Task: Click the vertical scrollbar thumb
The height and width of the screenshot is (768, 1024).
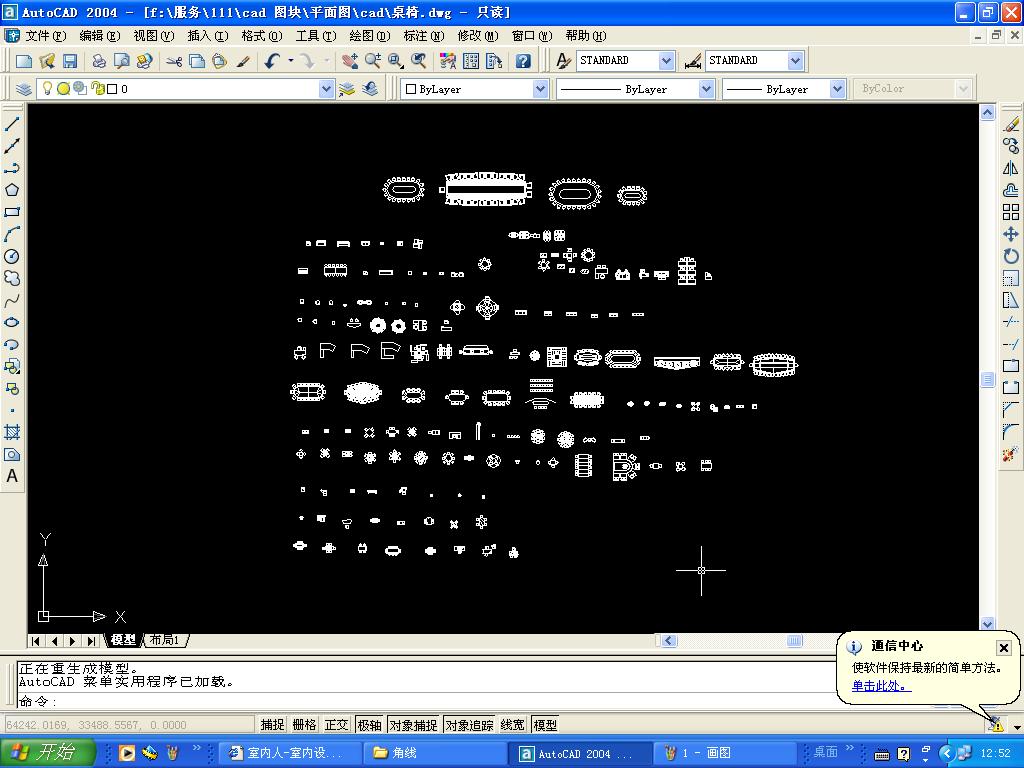Action: coord(987,379)
